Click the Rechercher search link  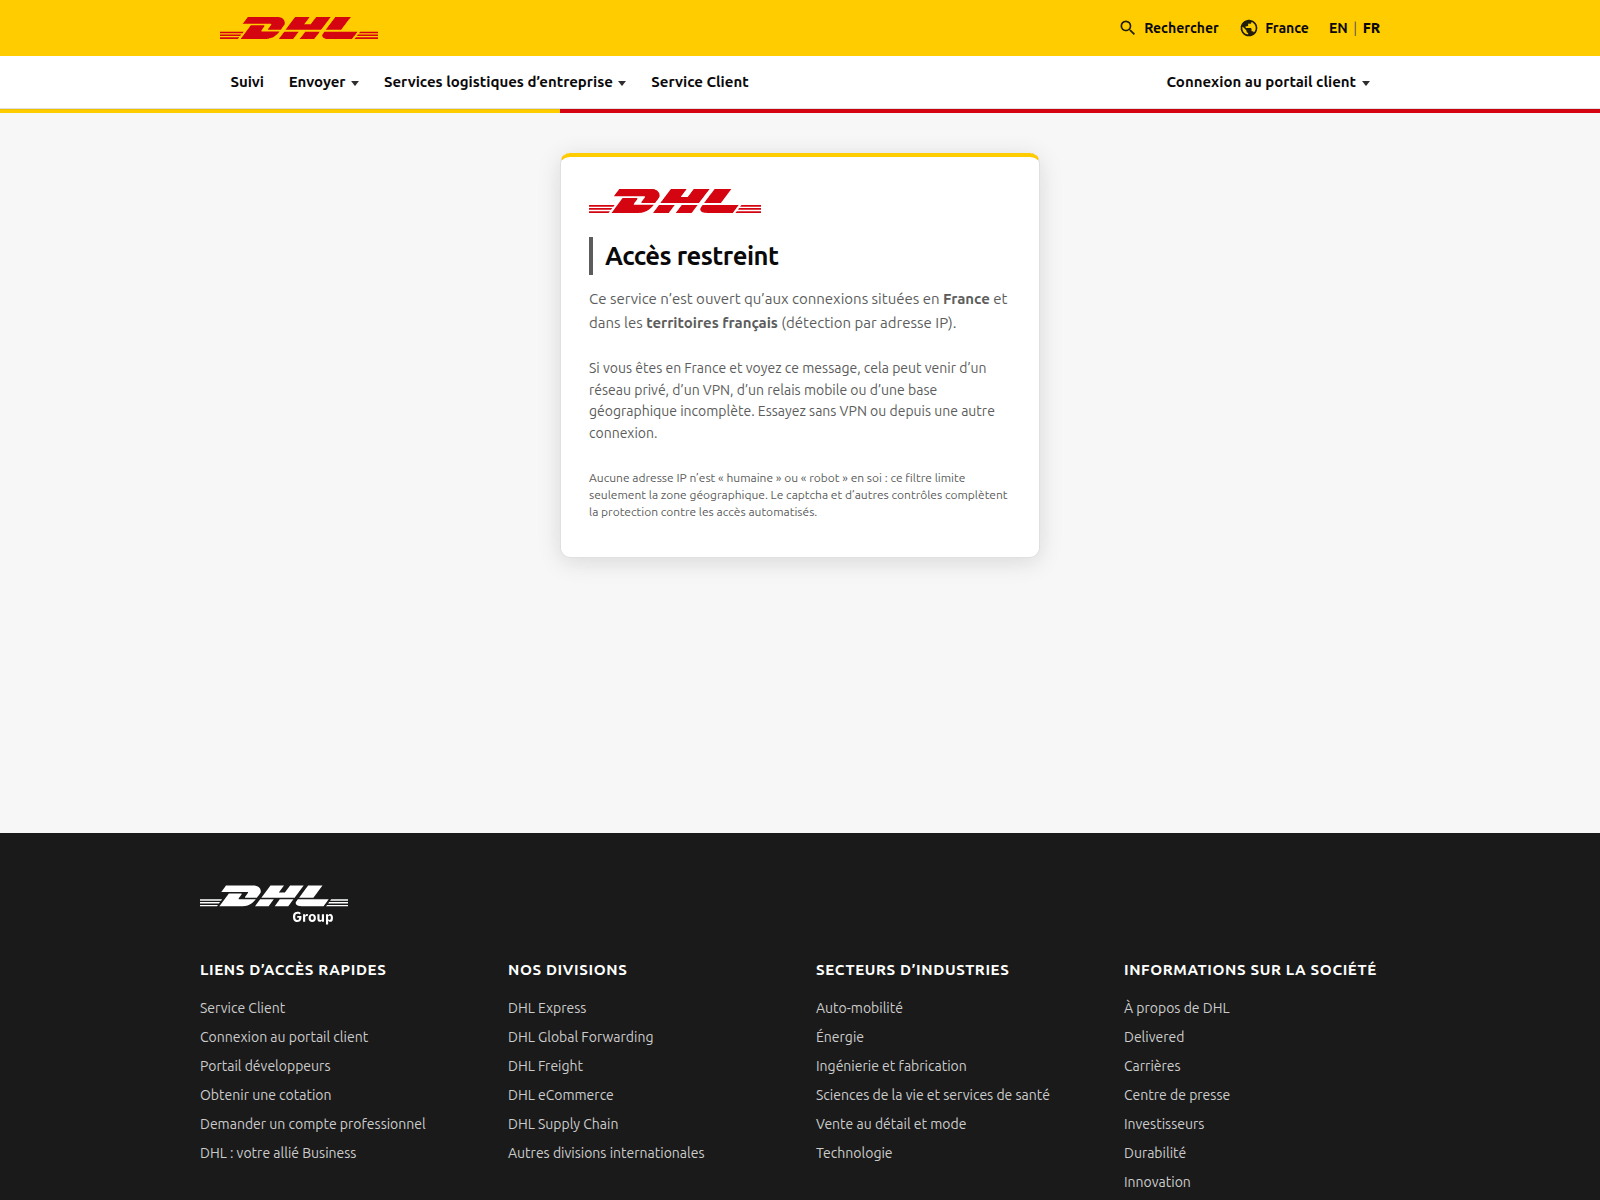coord(1181,28)
